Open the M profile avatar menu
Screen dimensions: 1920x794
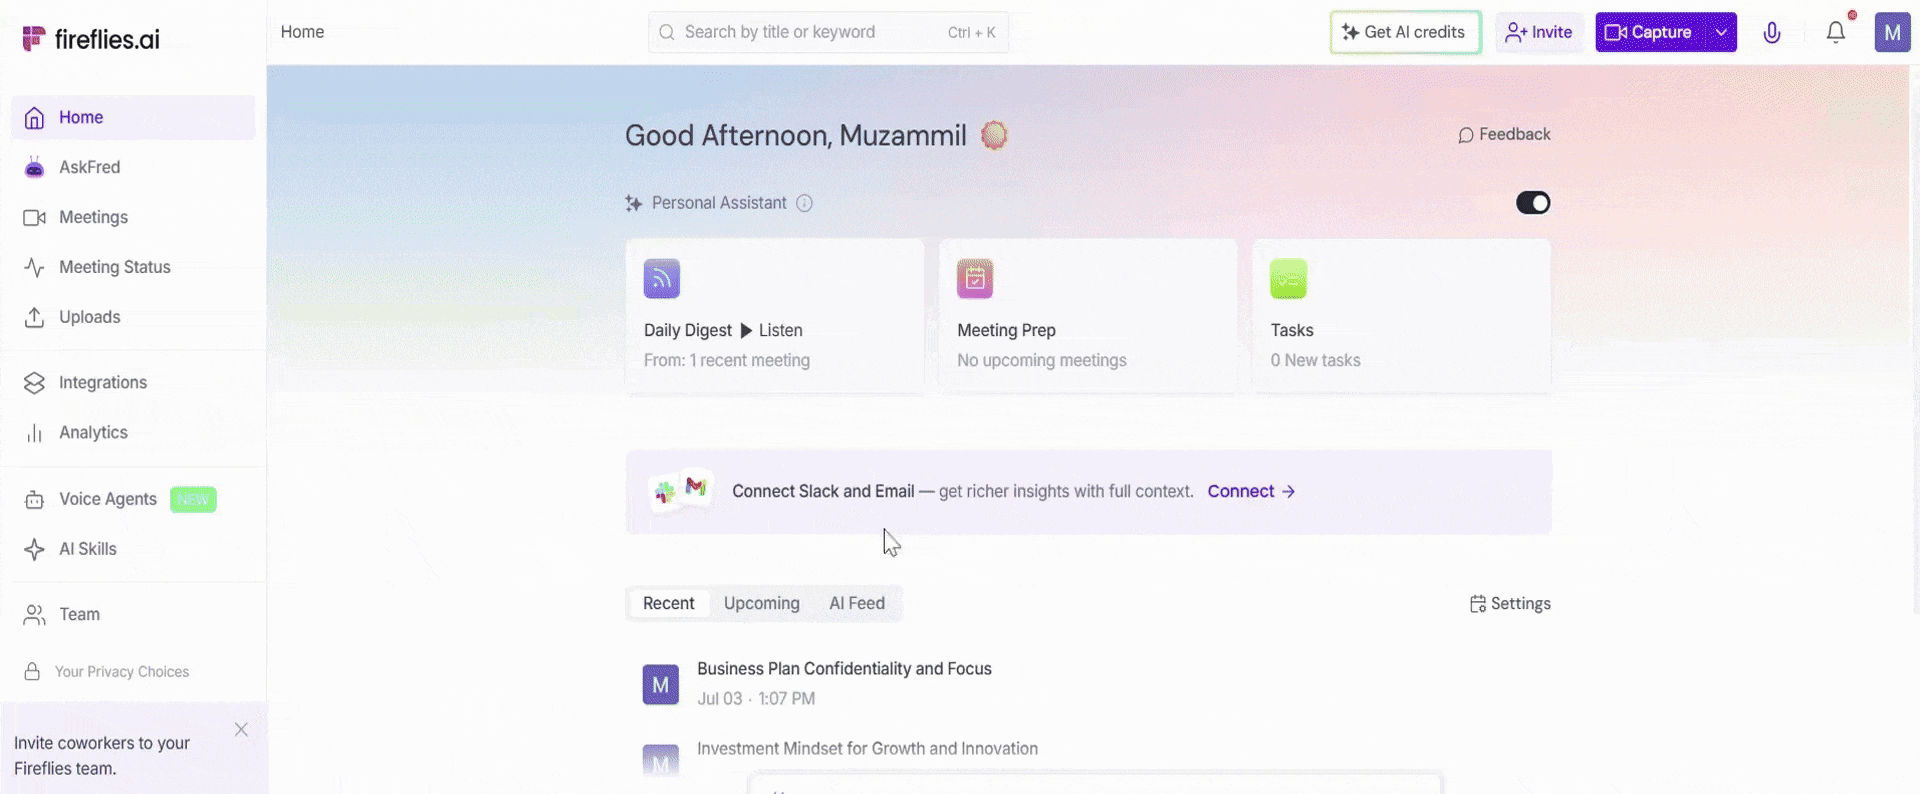1892,32
